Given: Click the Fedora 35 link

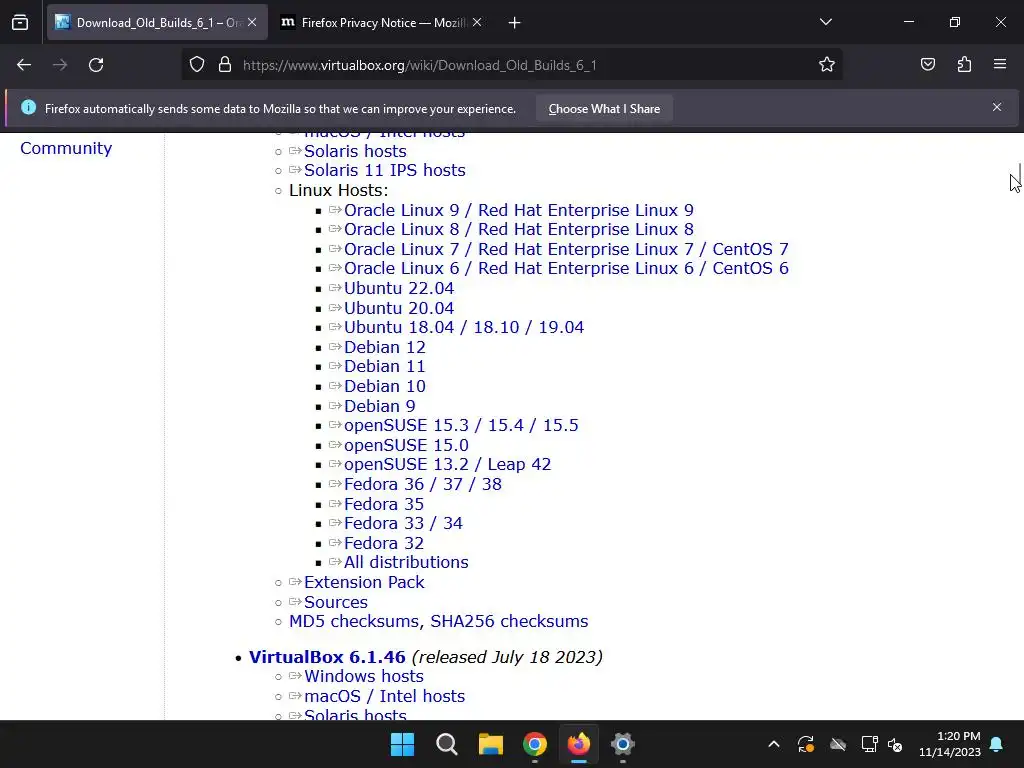Looking at the screenshot, I should [384, 504].
